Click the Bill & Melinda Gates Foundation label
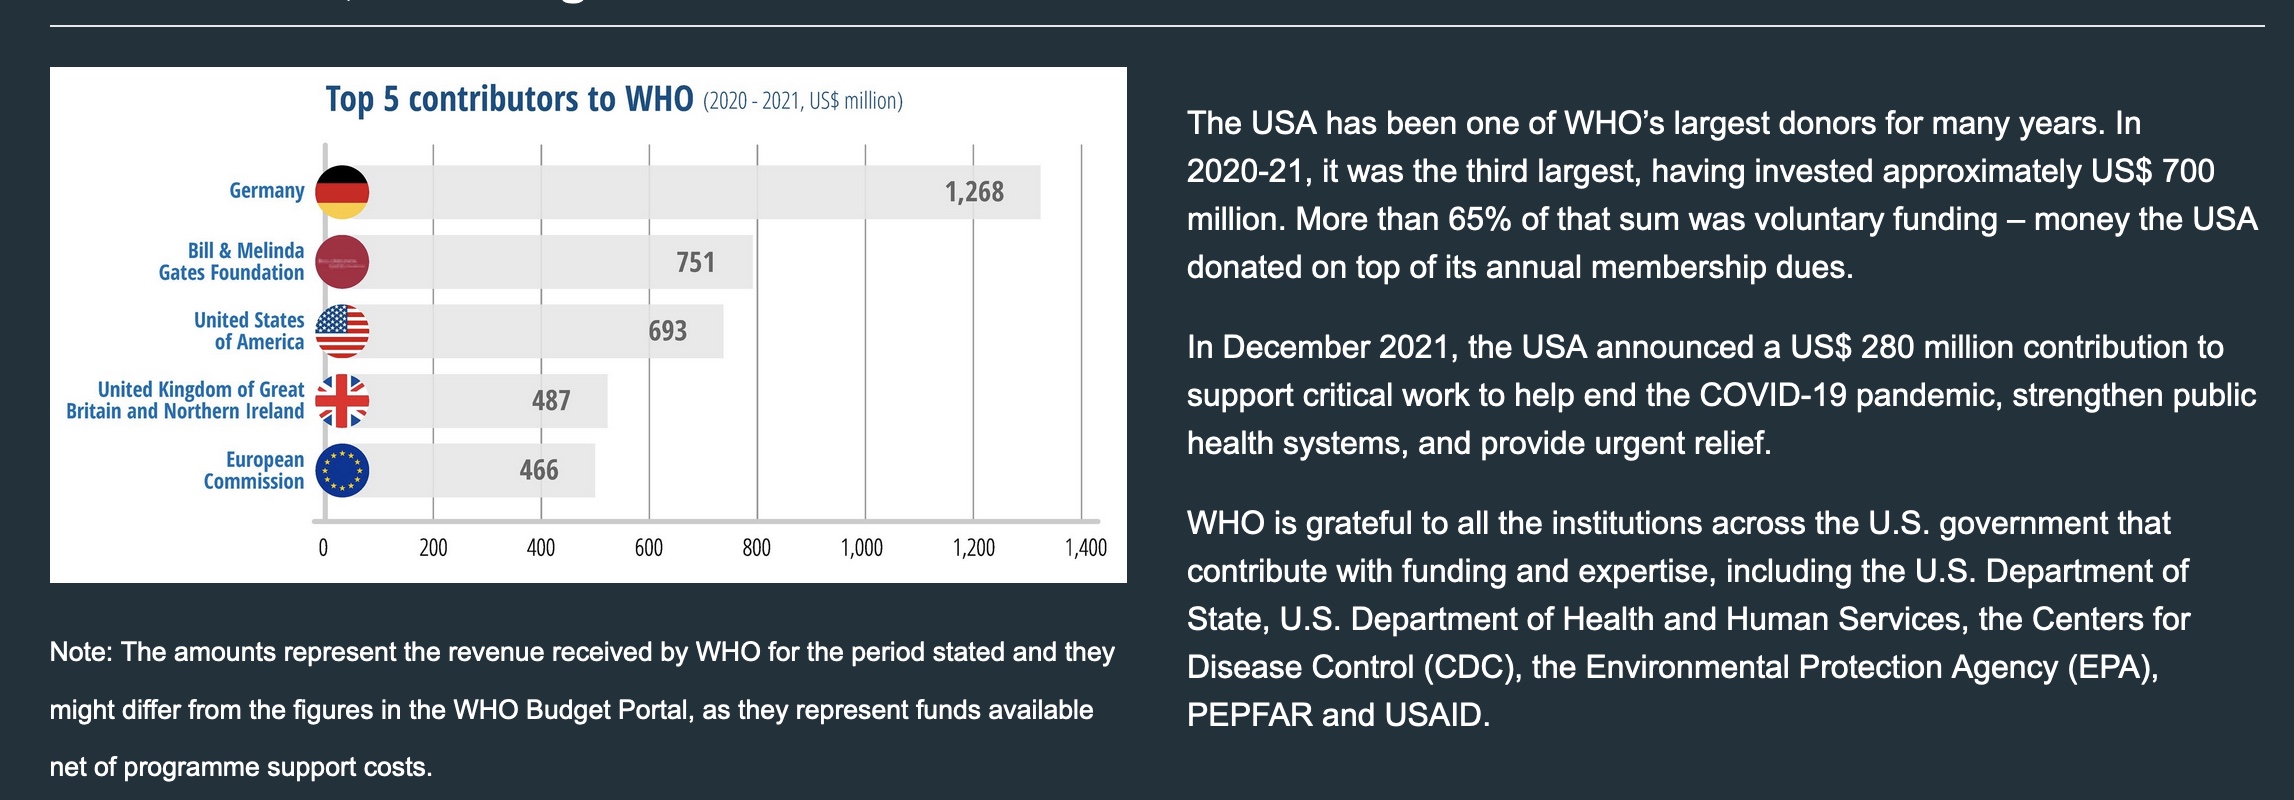 [232, 262]
